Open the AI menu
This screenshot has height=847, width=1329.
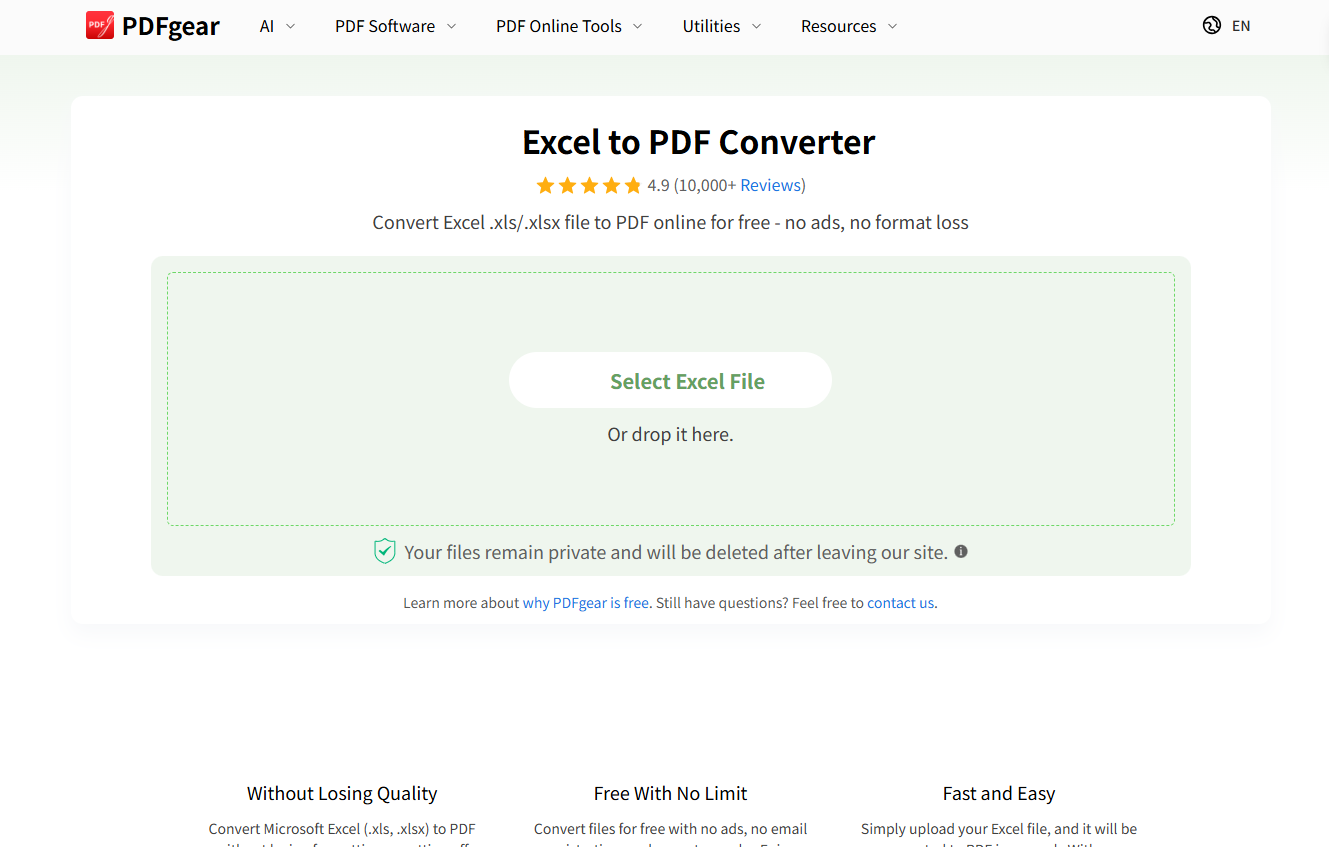(267, 26)
